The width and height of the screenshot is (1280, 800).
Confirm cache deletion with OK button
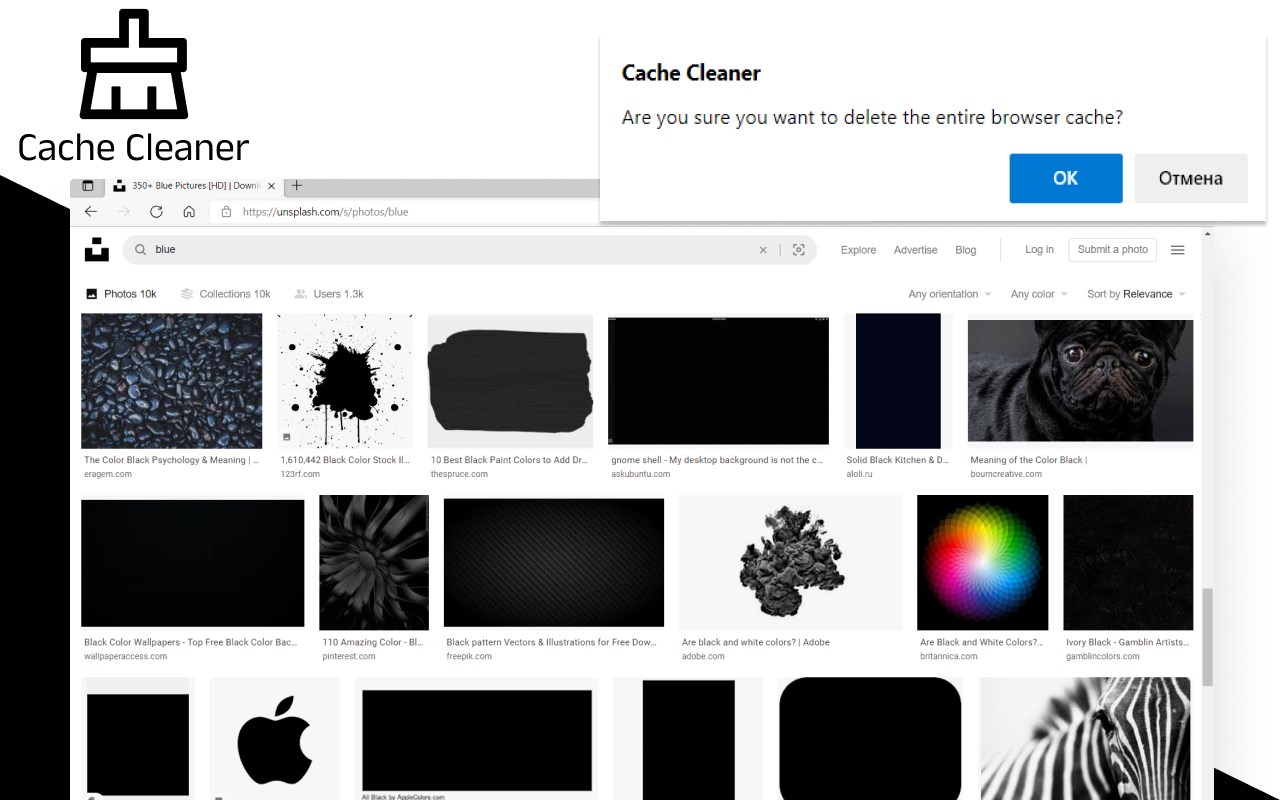[1065, 178]
